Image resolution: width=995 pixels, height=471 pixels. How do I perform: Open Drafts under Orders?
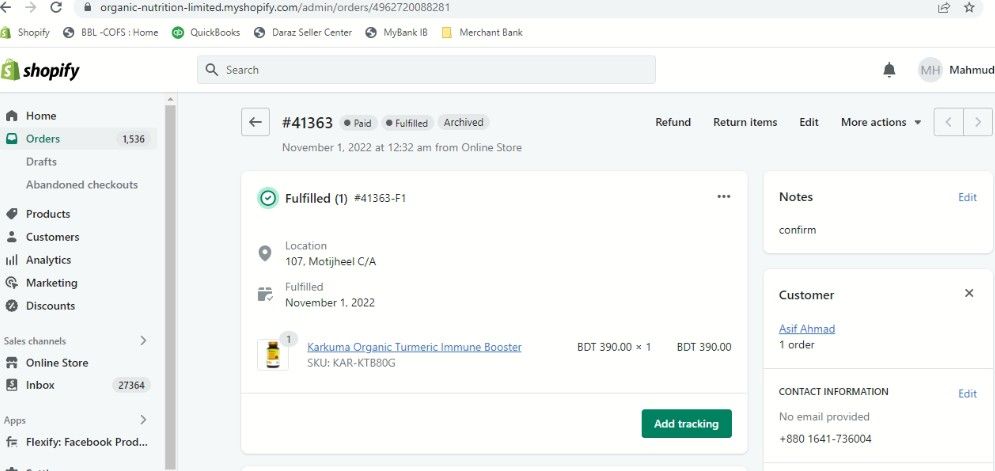pyautogui.click(x=41, y=162)
